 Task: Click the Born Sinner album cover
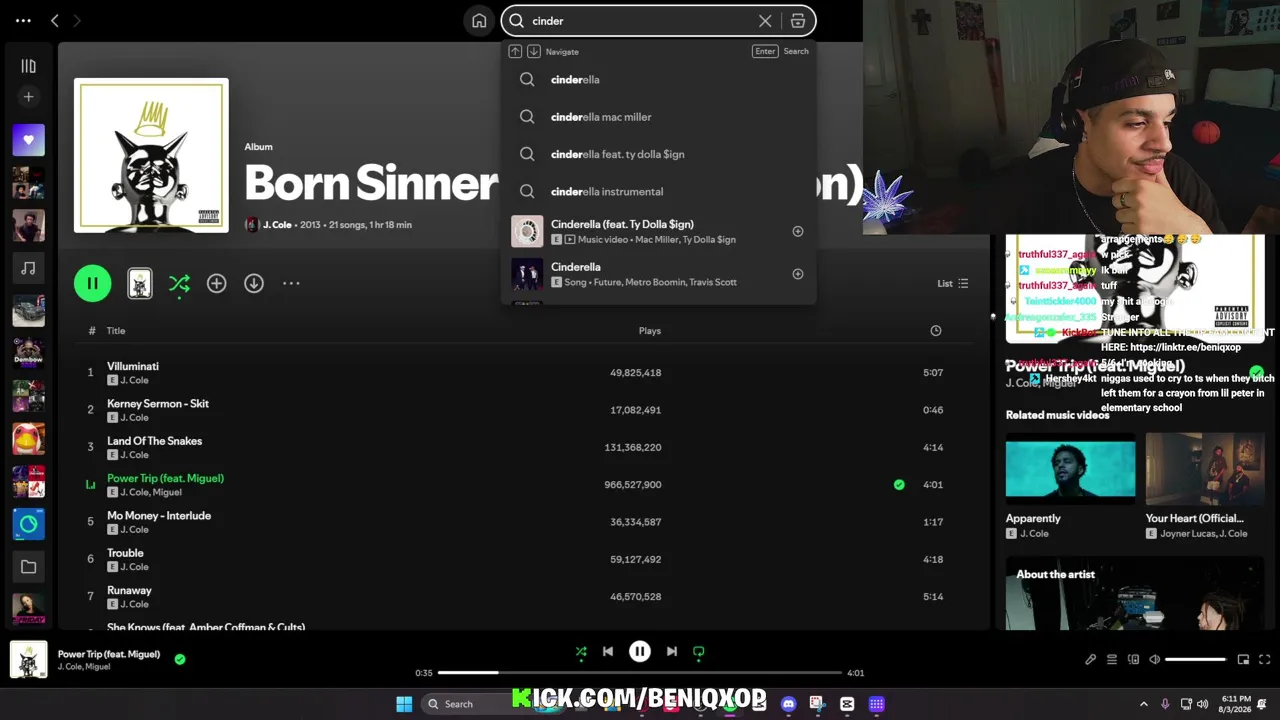click(151, 155)
